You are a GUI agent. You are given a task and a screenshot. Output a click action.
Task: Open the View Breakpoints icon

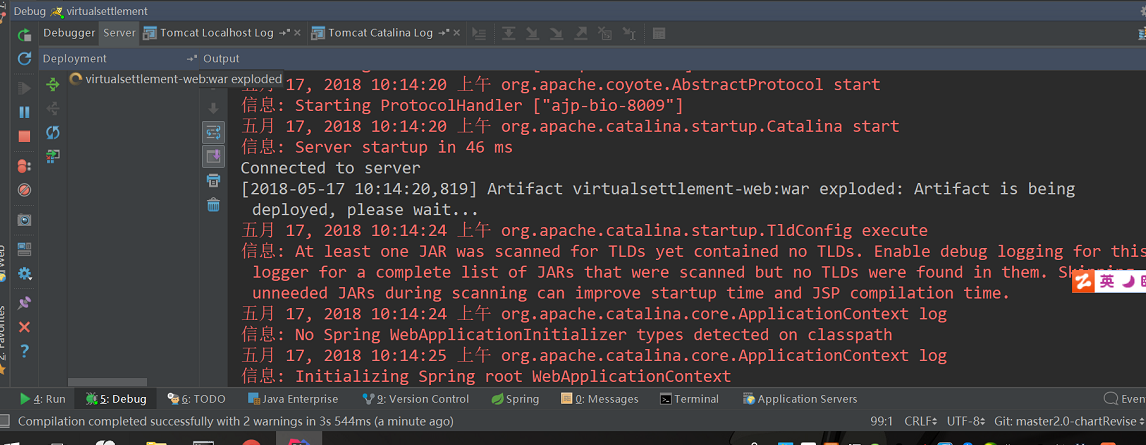point(24,166)
